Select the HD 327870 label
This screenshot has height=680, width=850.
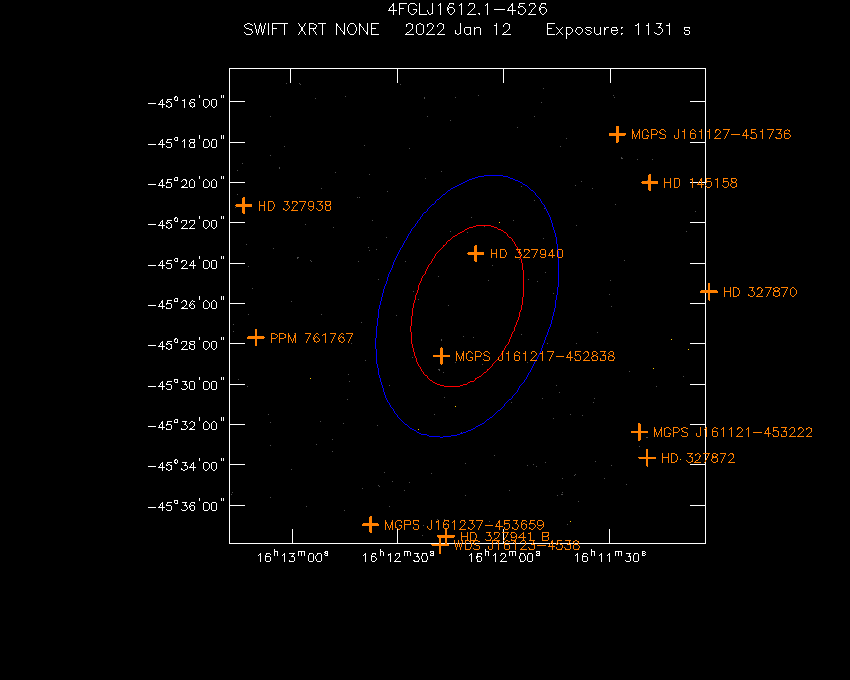[x=760, y=292]
